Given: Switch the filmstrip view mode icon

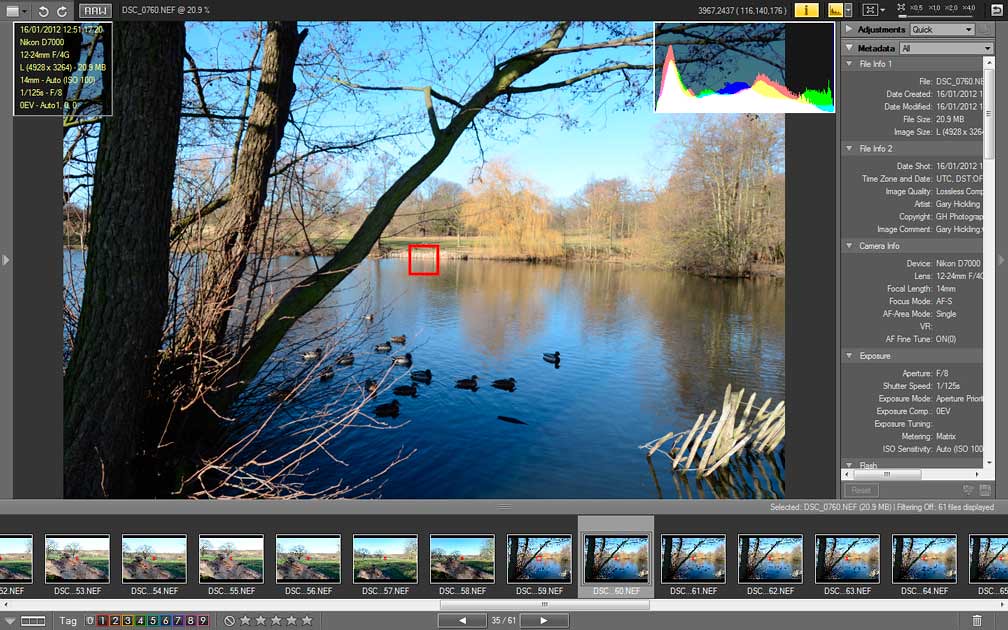Looking at the screenshot, I should (33, 621).
